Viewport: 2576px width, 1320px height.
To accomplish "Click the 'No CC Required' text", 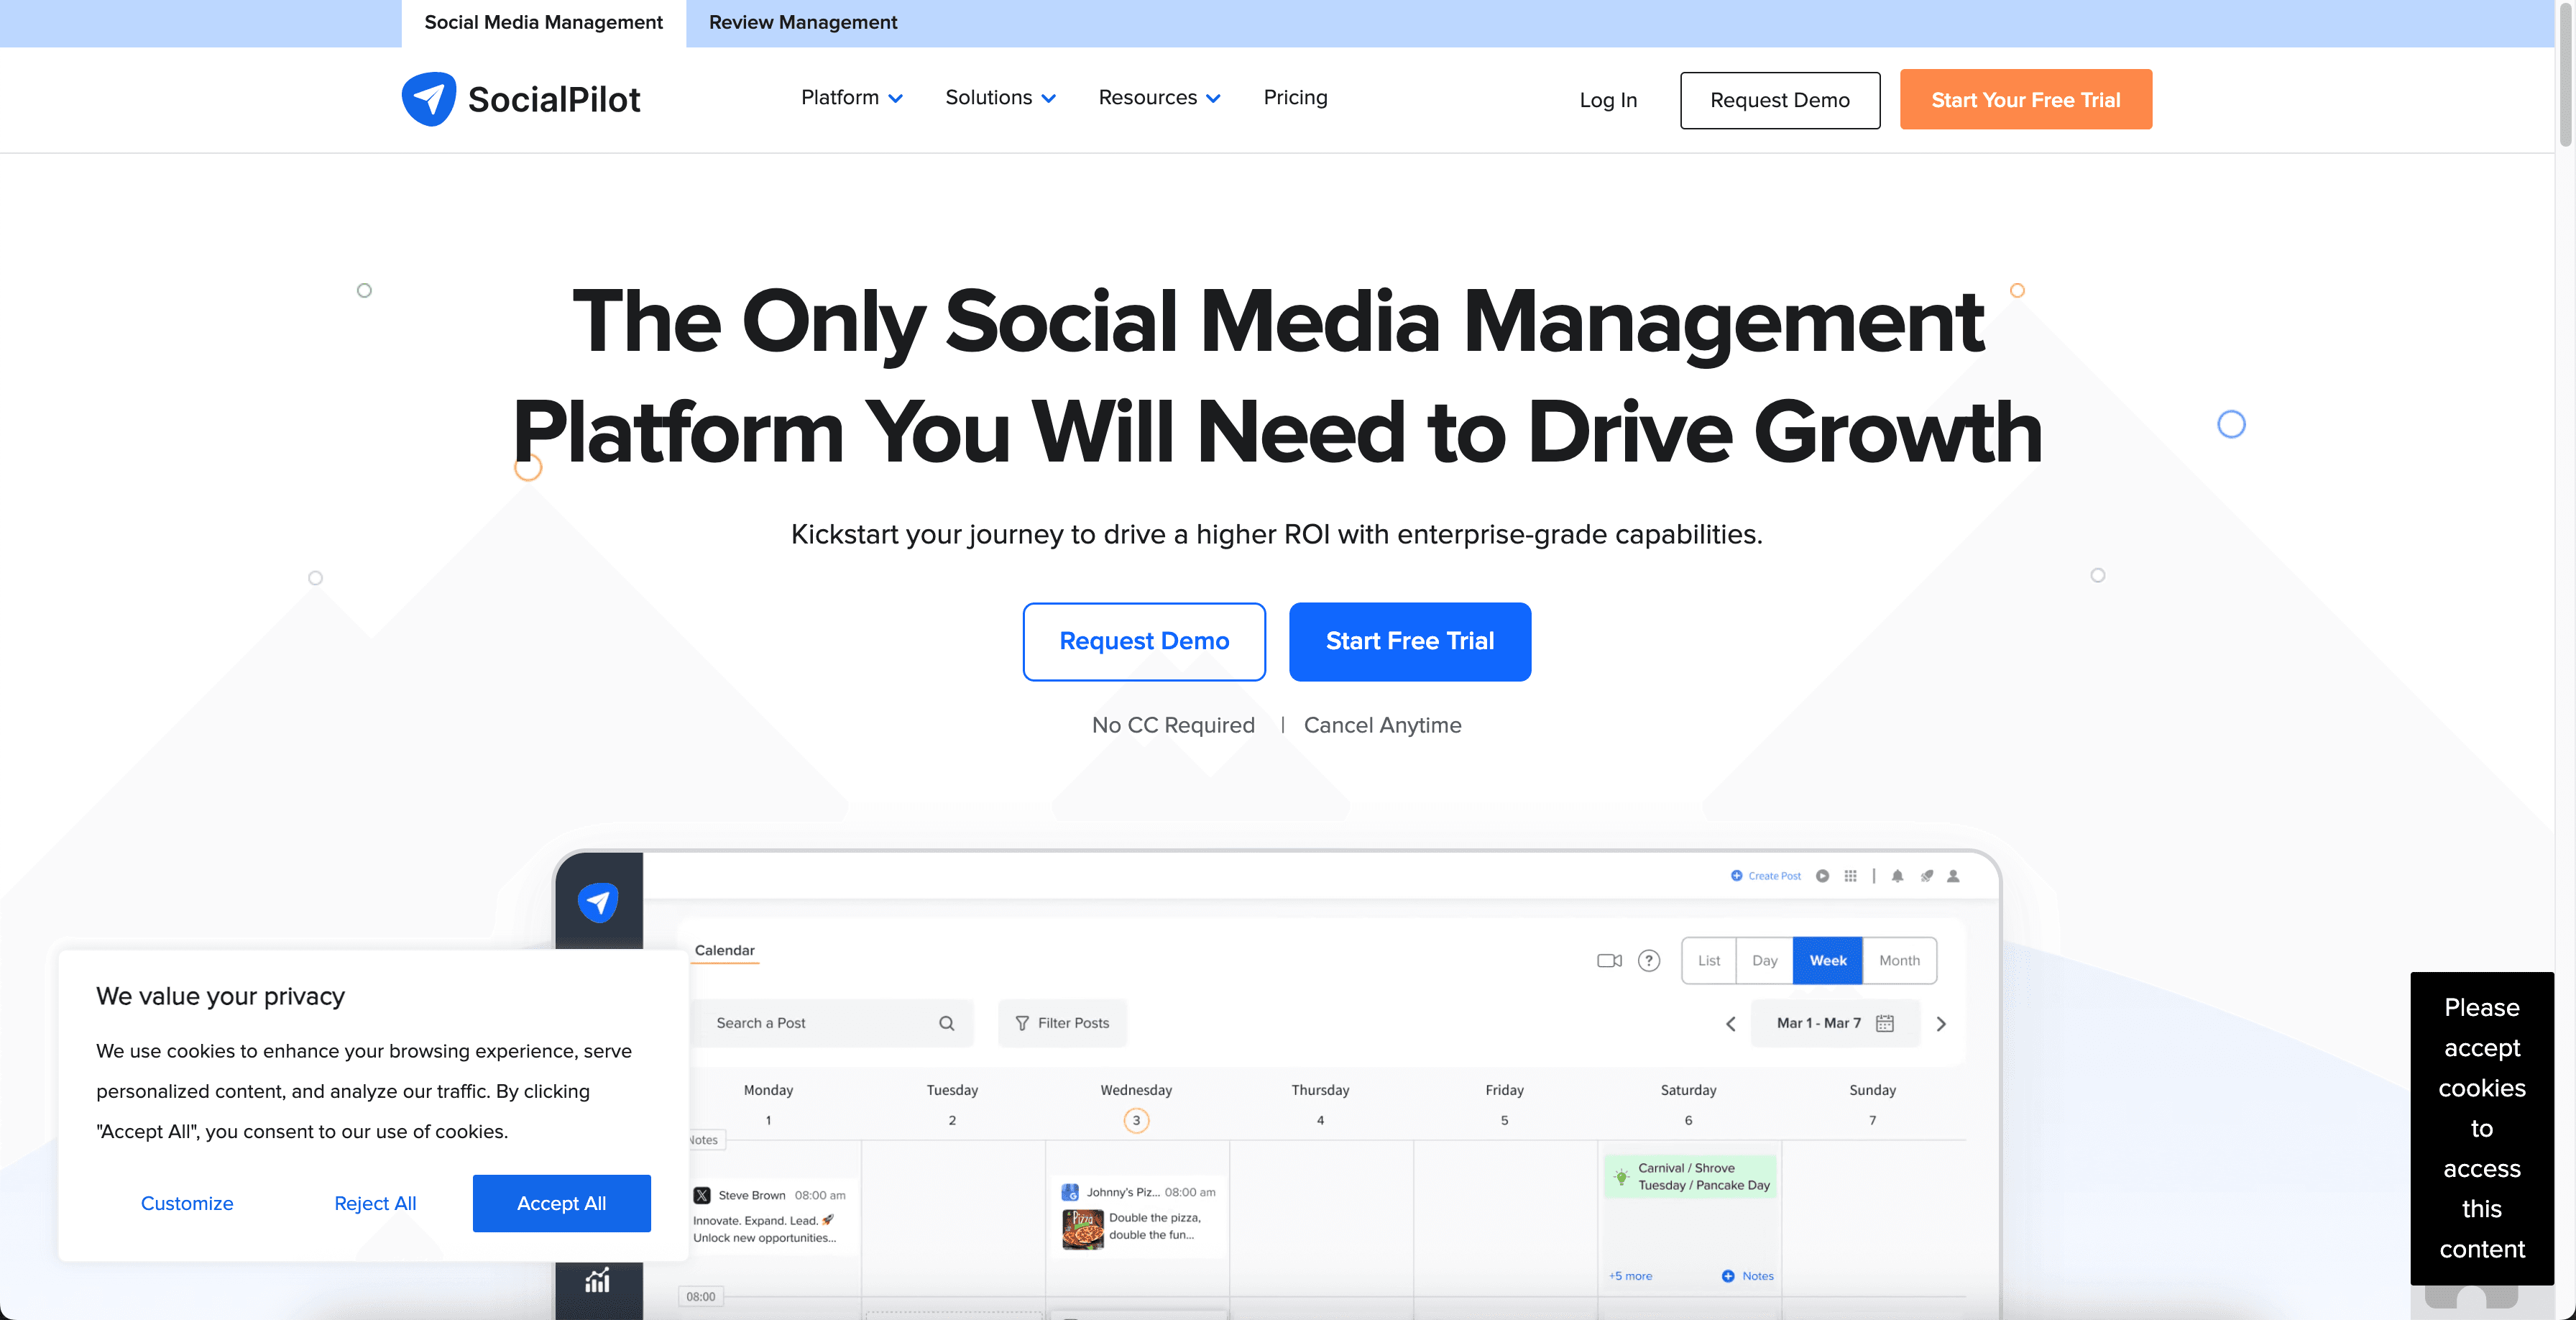I will (x=1173, y=725).
